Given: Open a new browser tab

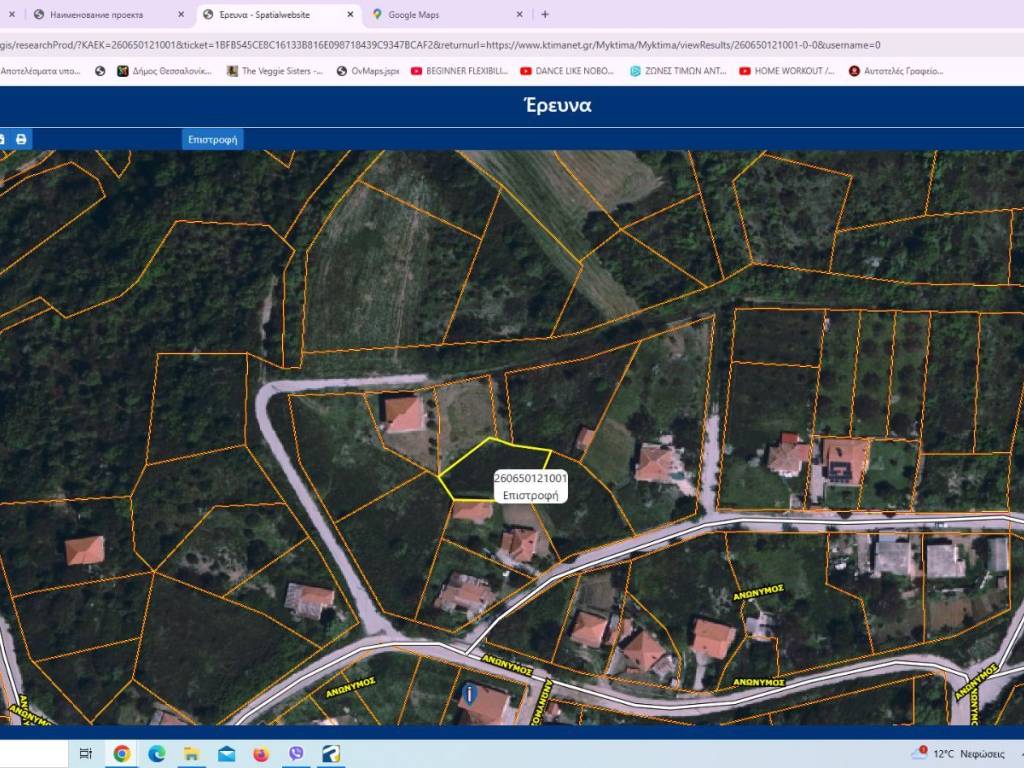Looking at the screenshot, I should click(x=544, y=15).
